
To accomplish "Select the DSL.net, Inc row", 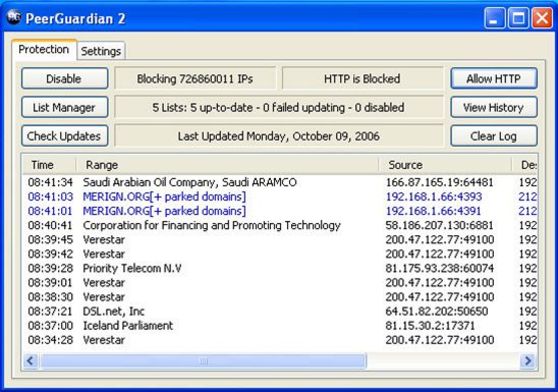I will click(x=280, y=311).
